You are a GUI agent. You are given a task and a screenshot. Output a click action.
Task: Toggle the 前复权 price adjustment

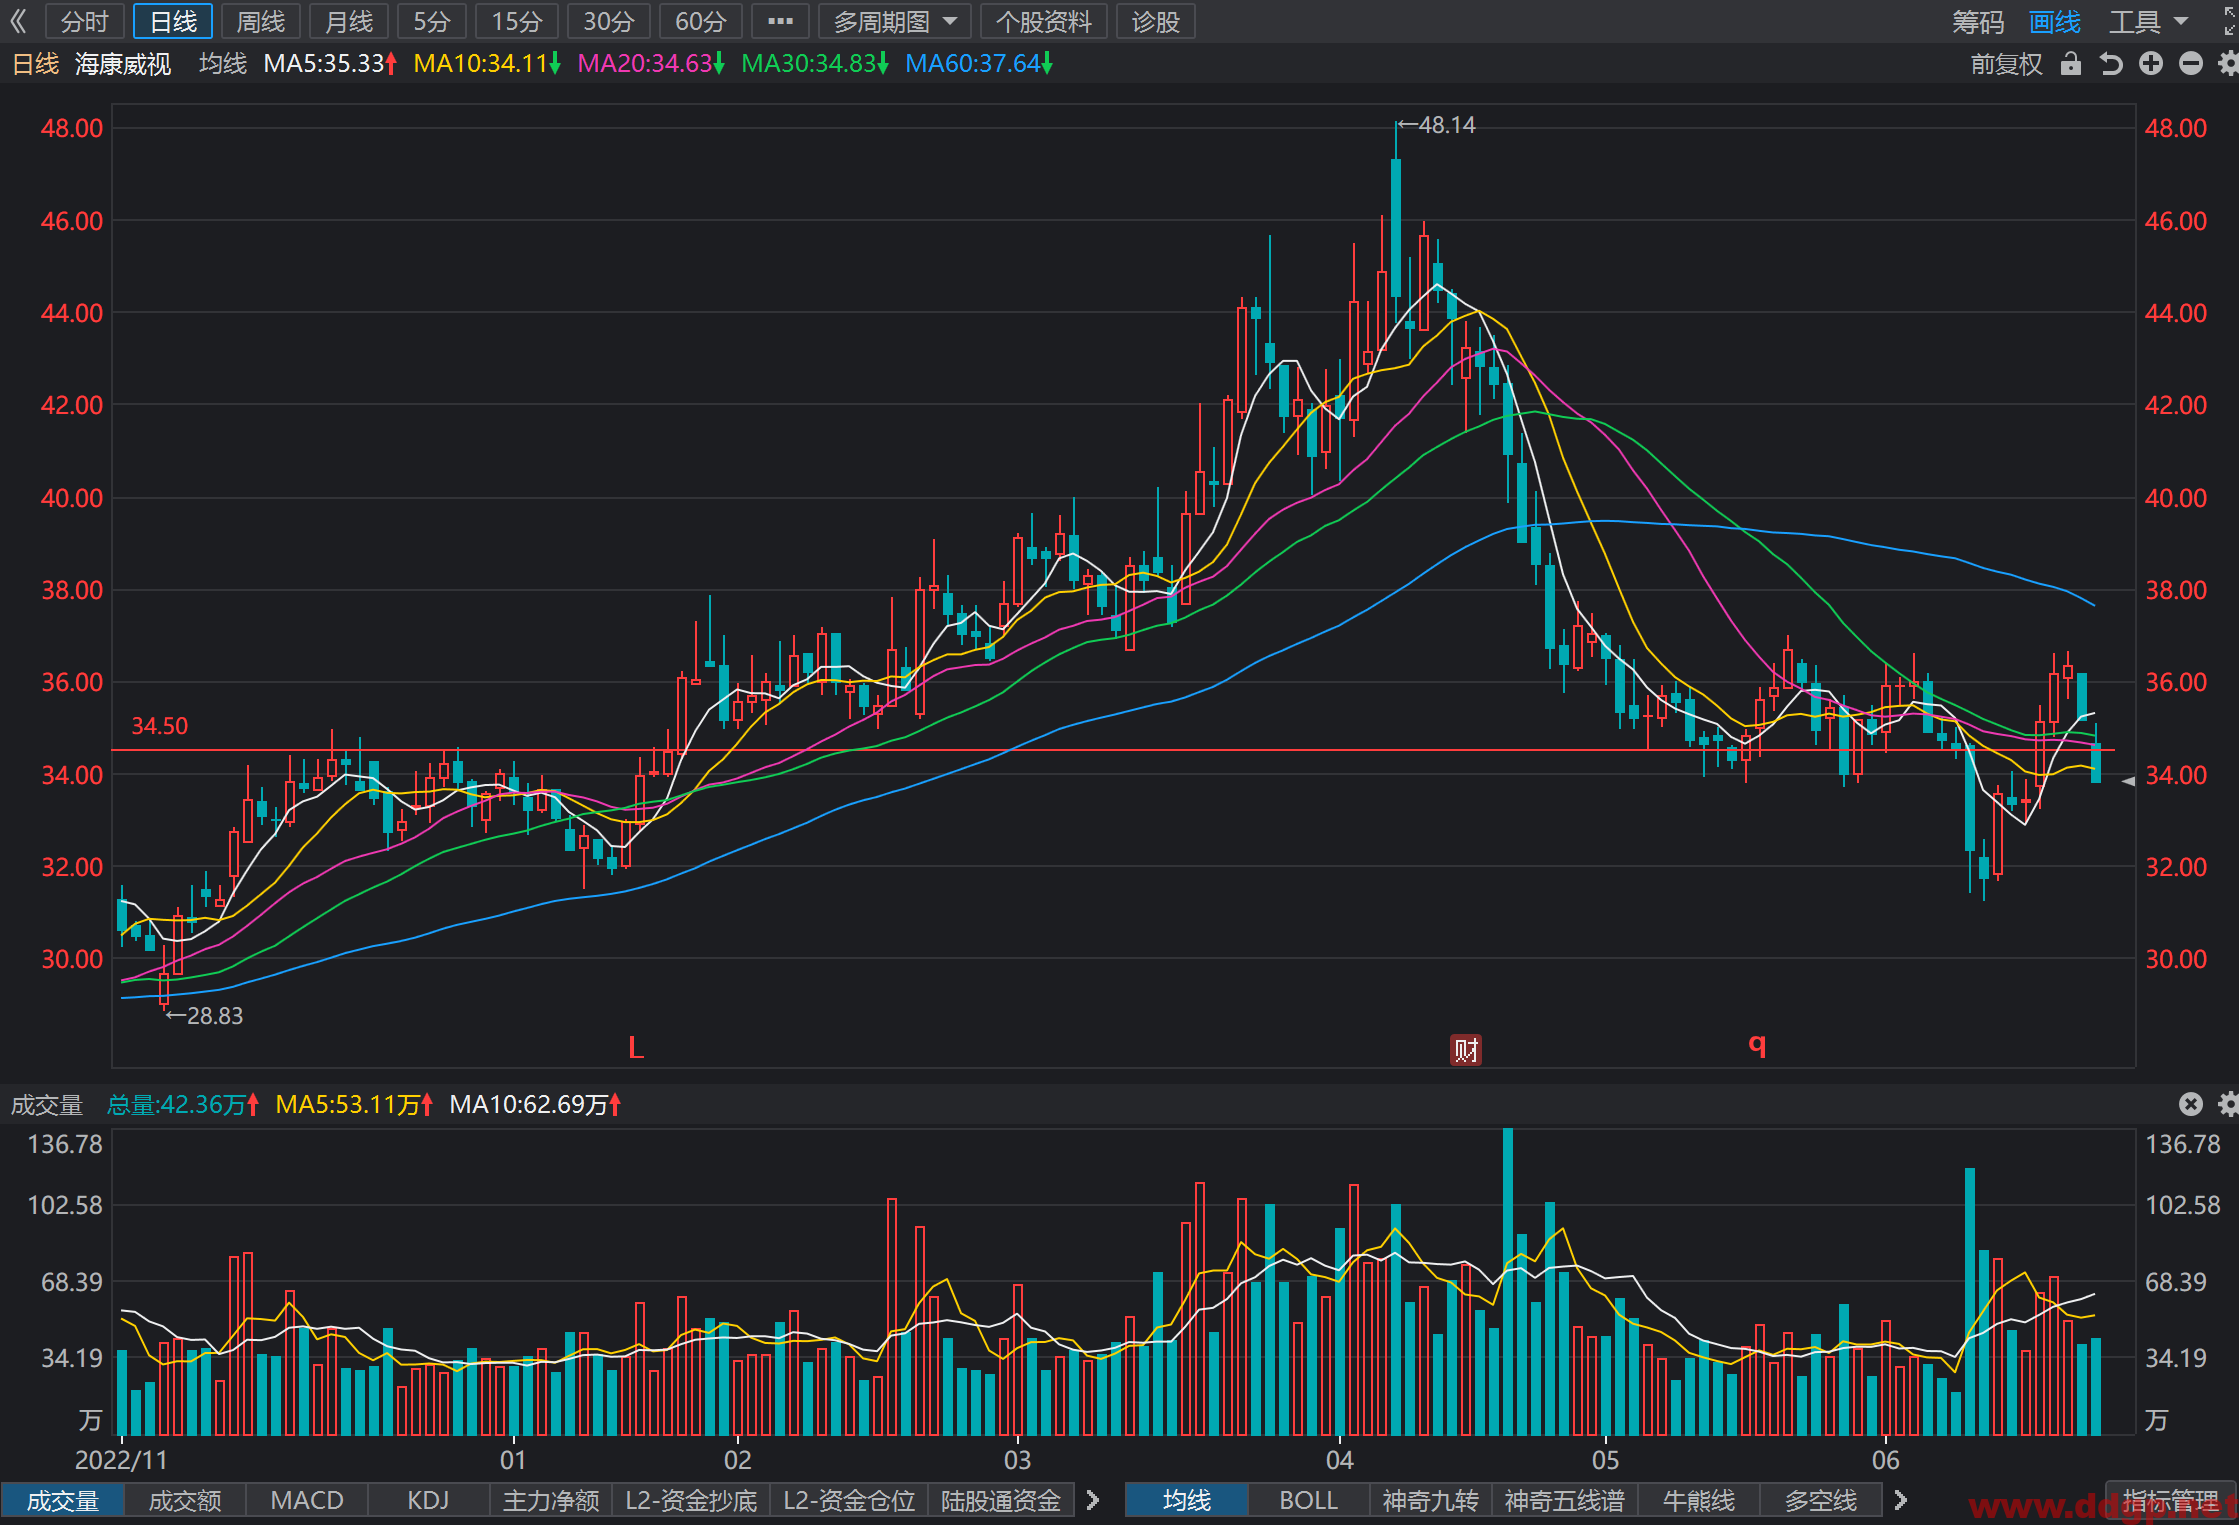pos(2006,64)
